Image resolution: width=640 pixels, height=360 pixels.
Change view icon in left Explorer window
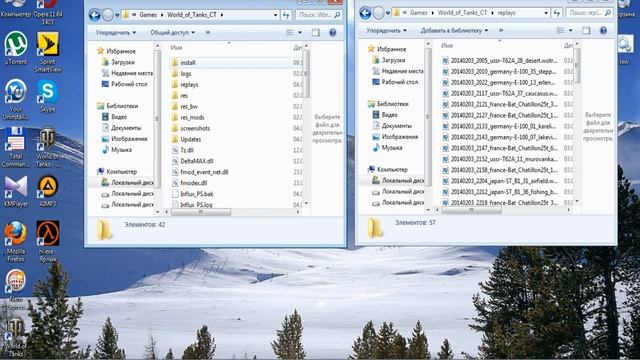pos(290,33)
